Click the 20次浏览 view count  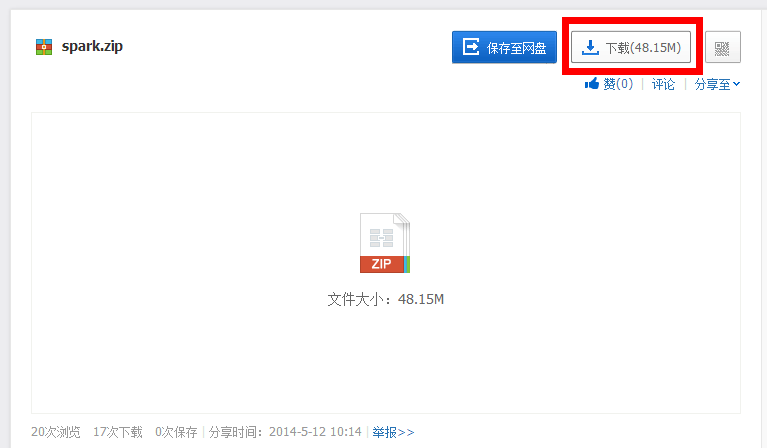56,432
